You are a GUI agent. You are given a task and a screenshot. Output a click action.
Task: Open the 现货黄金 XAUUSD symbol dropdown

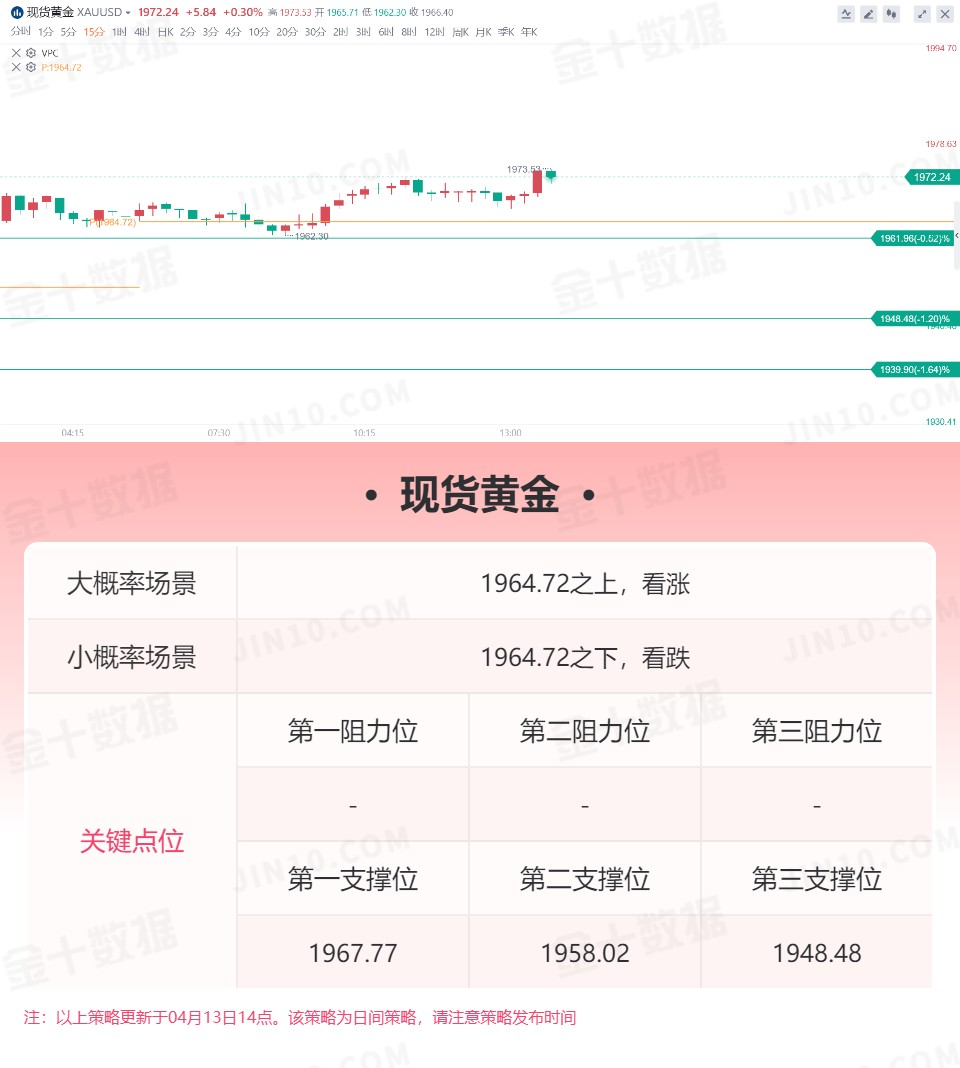click(128, 13)
